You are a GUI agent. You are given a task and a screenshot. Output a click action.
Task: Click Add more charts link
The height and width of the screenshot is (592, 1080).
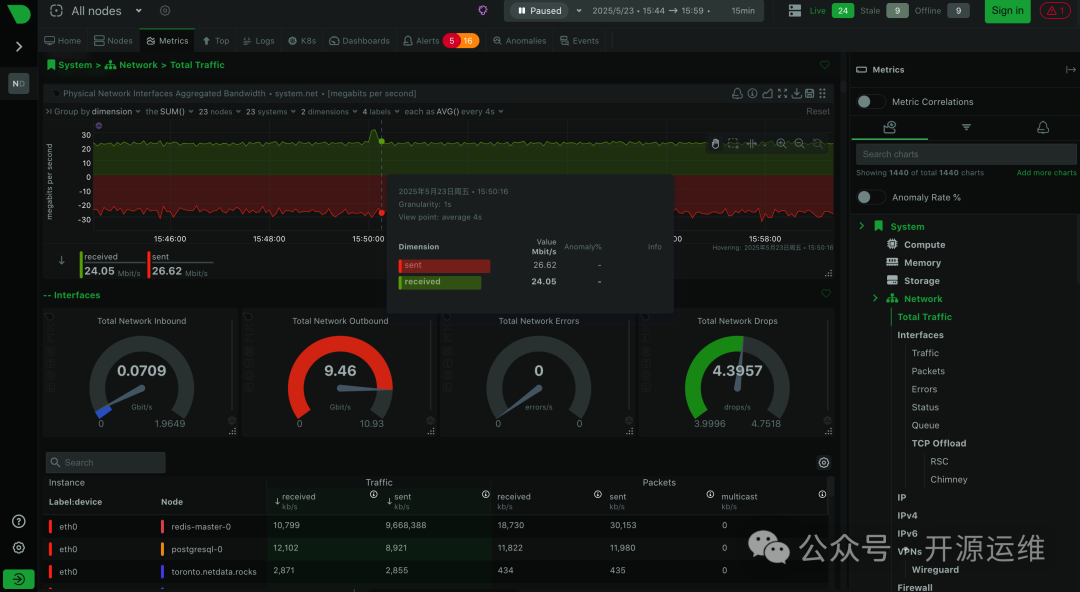coord(1046,173)
